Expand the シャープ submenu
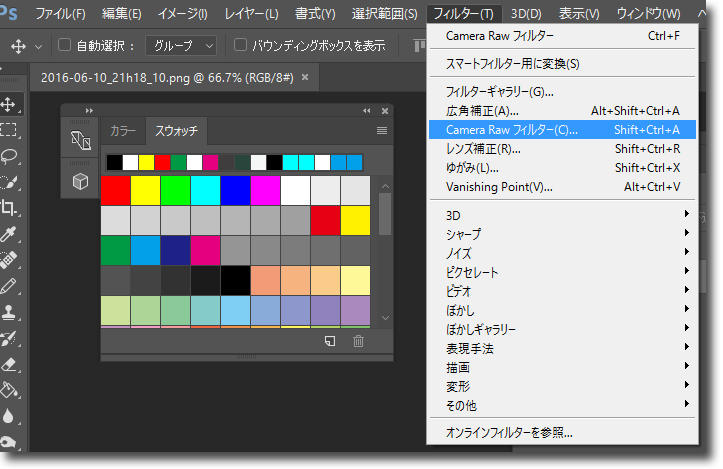723x469 pixels. tap(562, 234)
